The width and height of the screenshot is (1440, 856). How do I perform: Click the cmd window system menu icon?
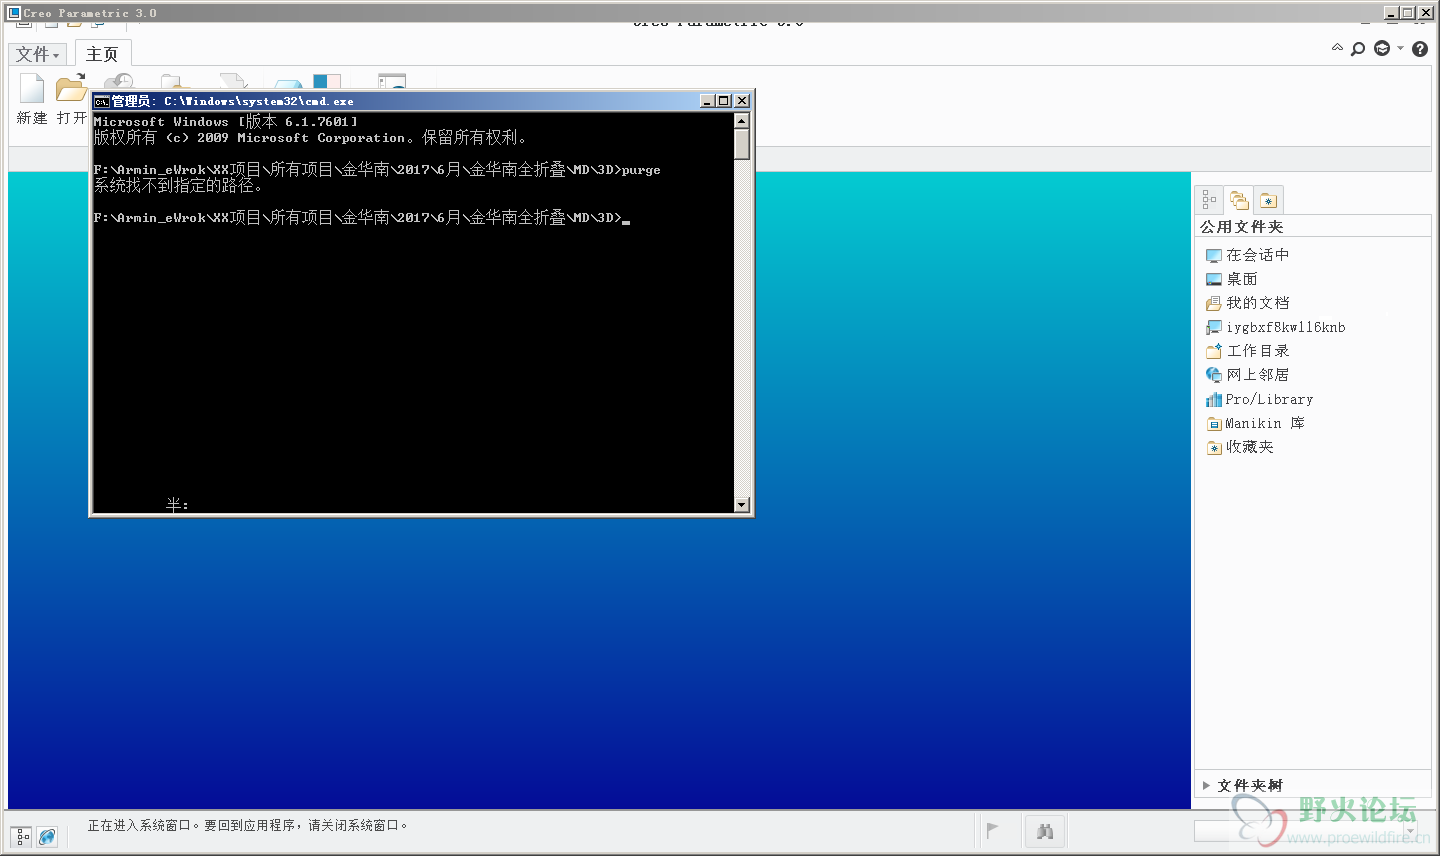click(101, 101)
